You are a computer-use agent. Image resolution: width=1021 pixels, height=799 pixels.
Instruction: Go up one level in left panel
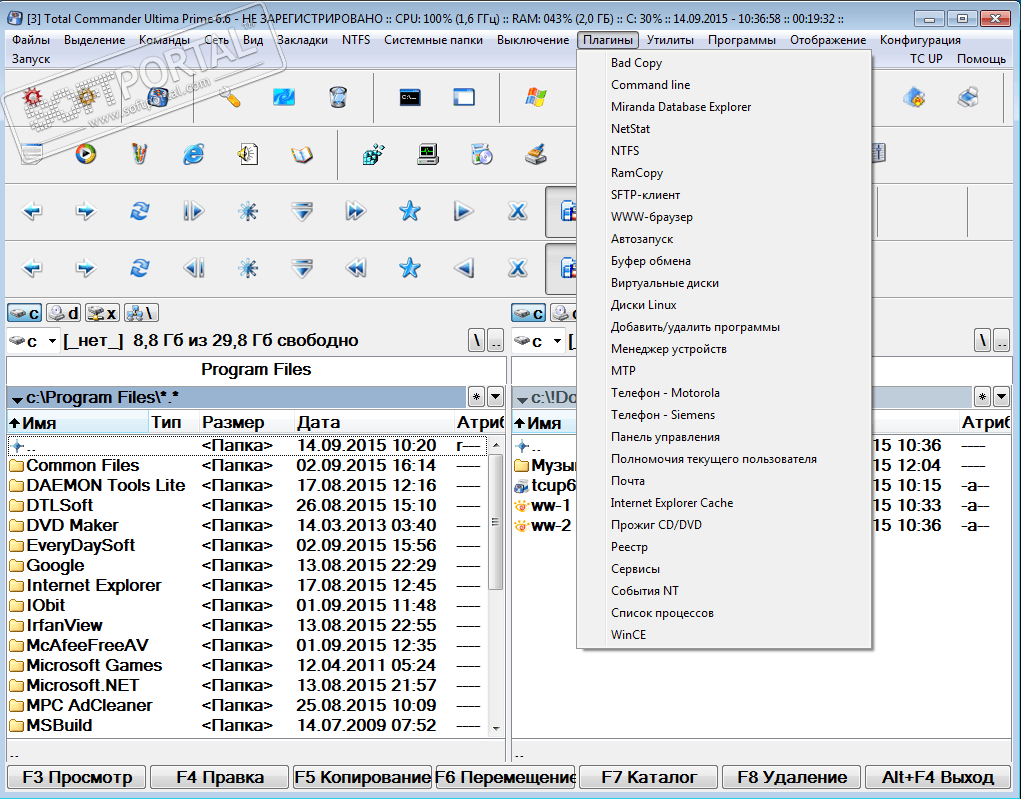pos(496,341)
